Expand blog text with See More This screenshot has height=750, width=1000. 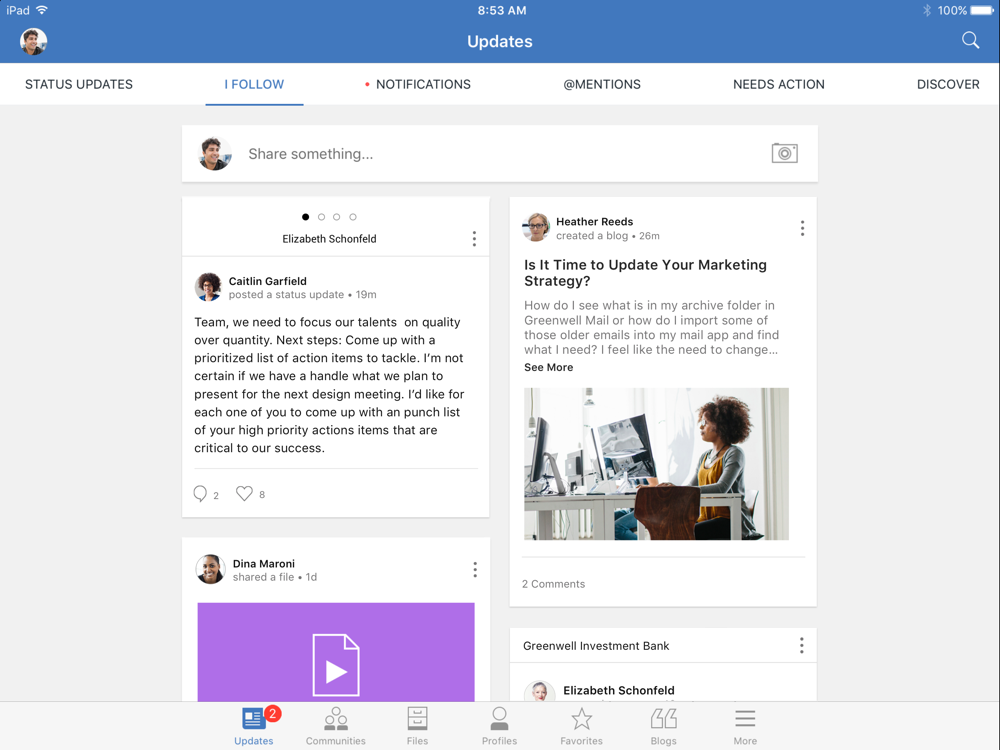click(548, 367)
